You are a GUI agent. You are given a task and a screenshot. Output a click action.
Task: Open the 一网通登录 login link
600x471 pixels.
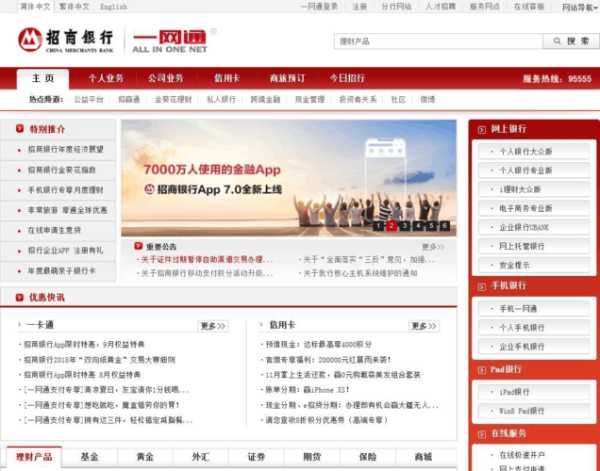click(320, 7)
